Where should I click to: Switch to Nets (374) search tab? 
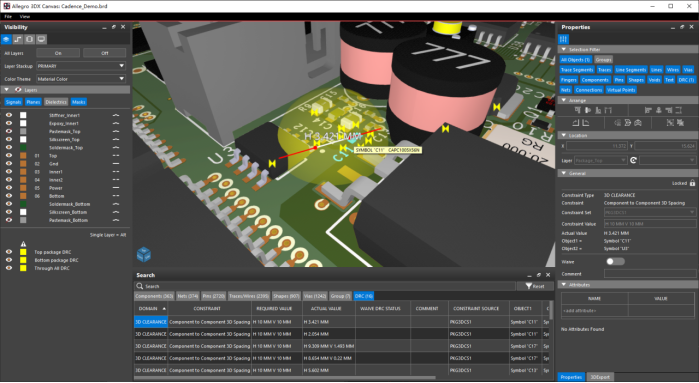[x=188, y=296]
